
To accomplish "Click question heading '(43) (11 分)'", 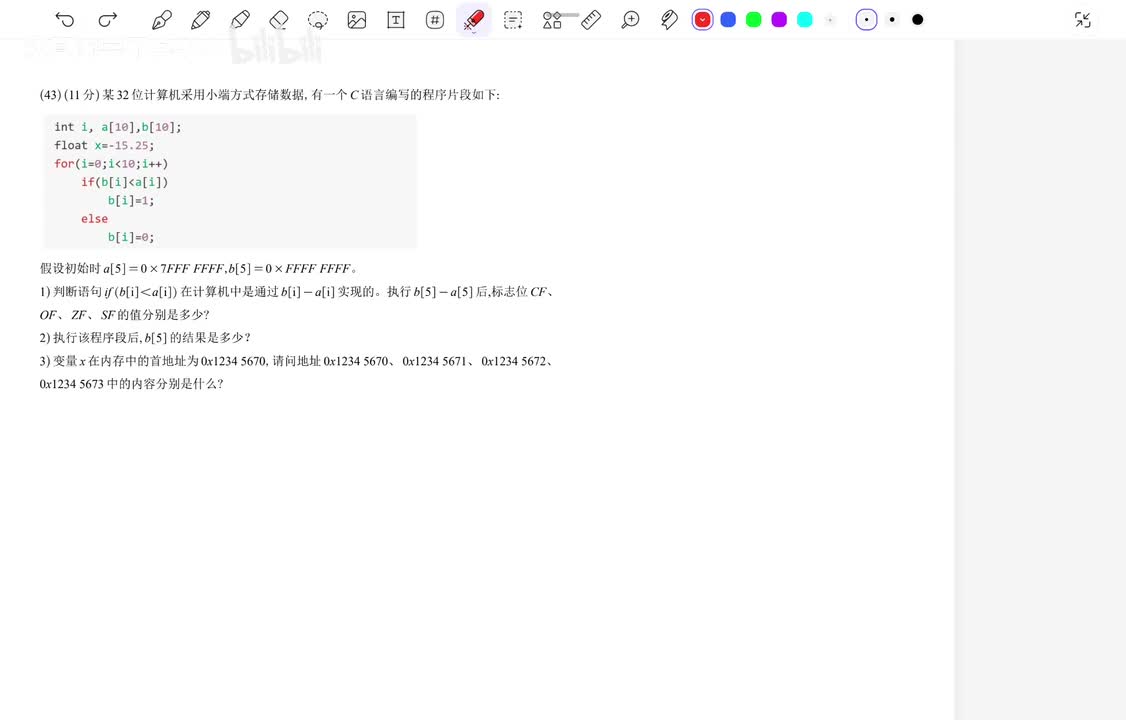I will click(69, 95).
